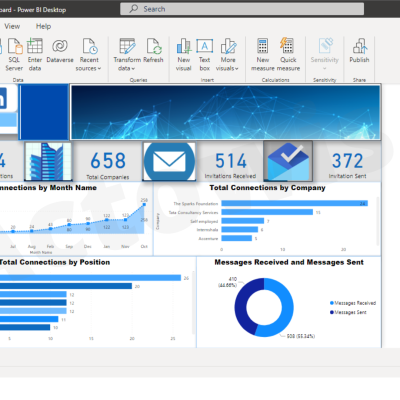Viewport: 400px width, 400px height.
Task: Click the Enter data icon
Action: pyautogui.click(x=35, y=46)
